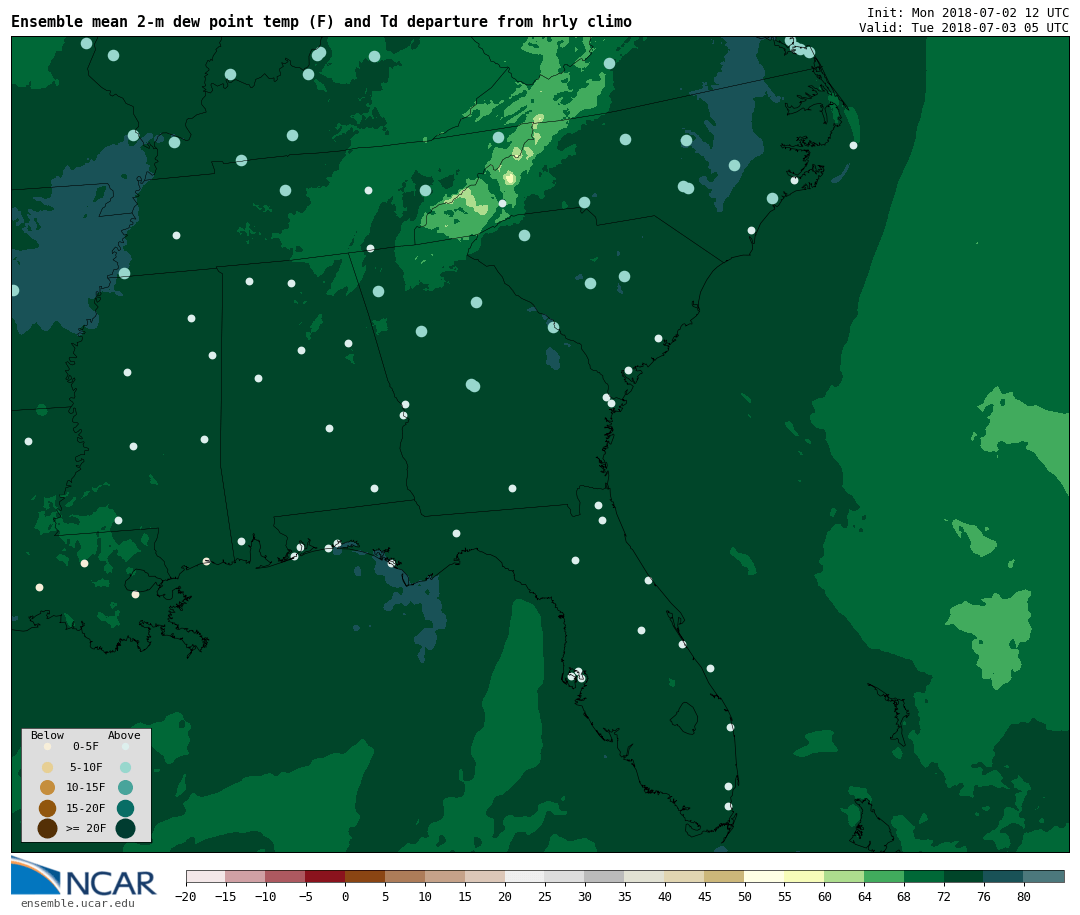Click the '50' colorbar tick label

point(745,897)
